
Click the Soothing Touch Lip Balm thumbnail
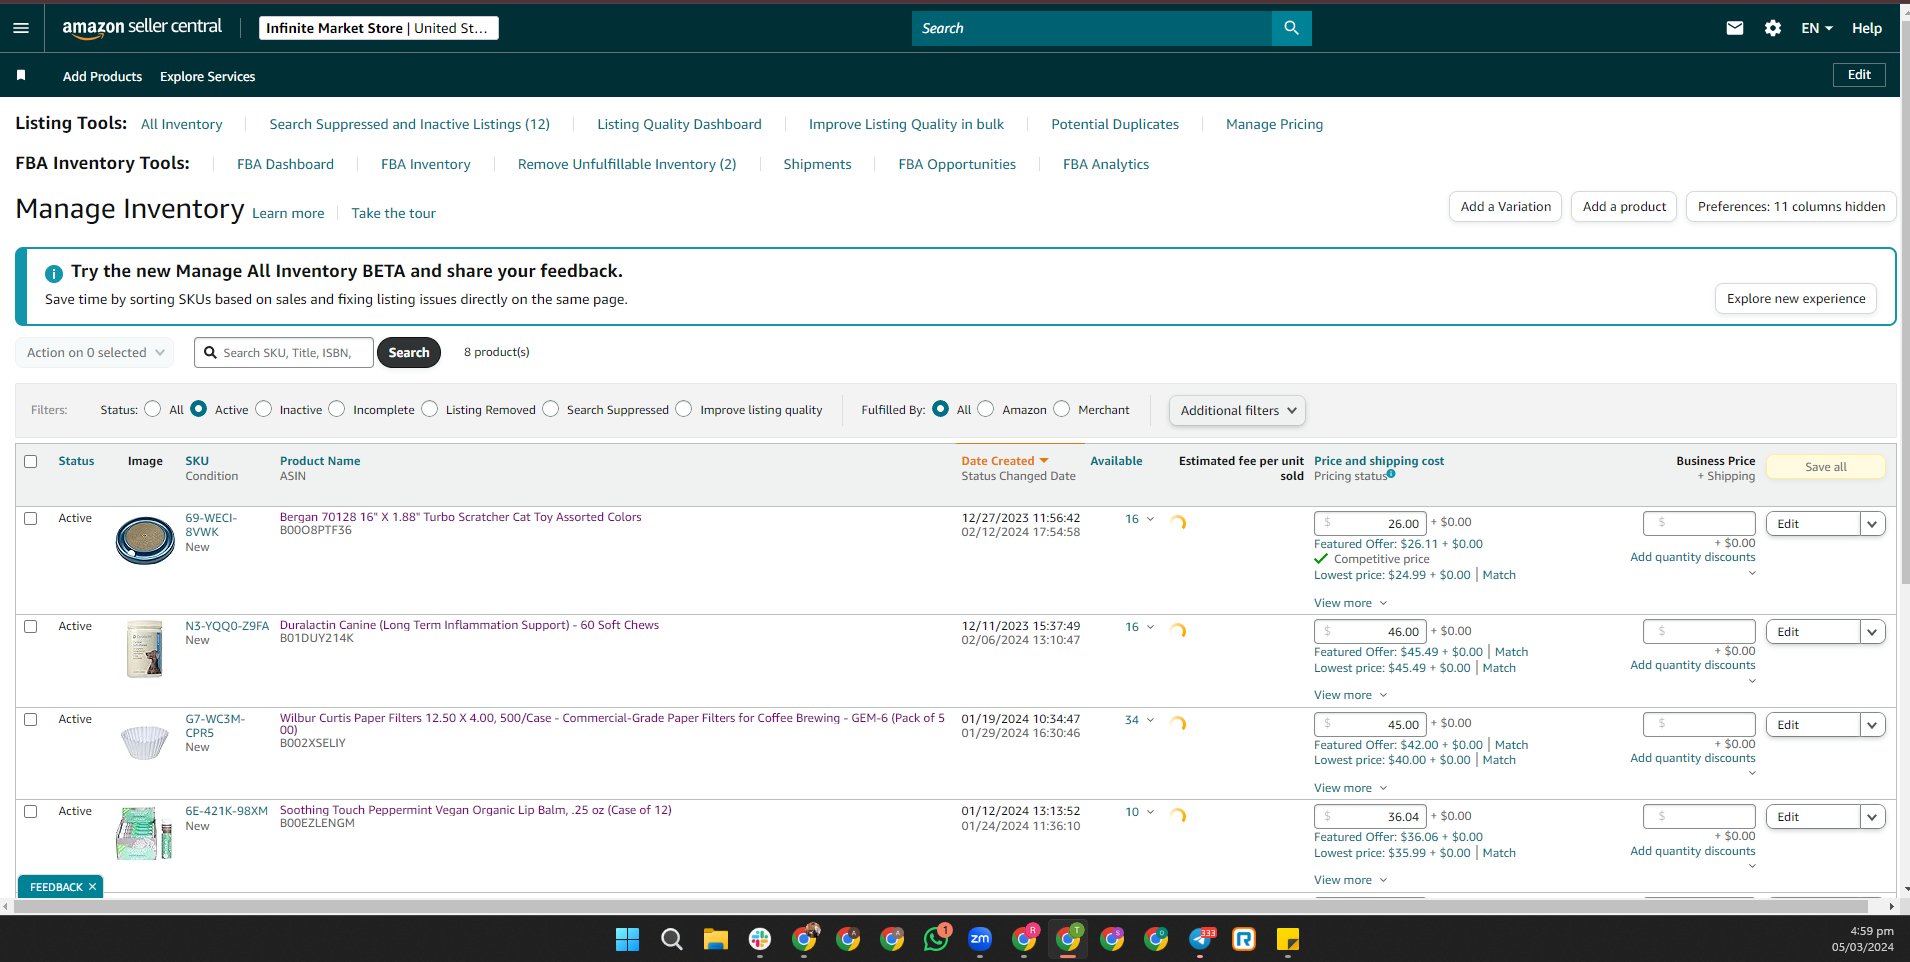click(145, 833)
